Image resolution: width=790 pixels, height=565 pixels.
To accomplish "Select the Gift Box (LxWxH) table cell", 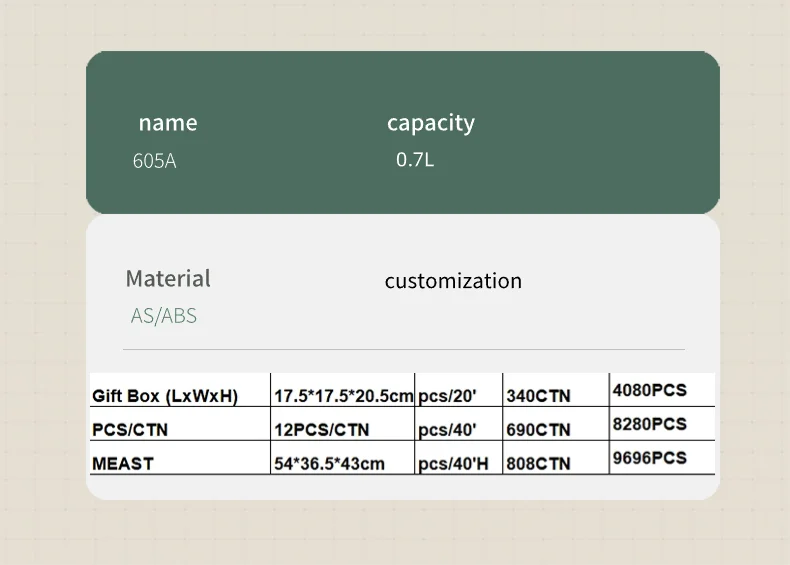I will coord(165,396).
